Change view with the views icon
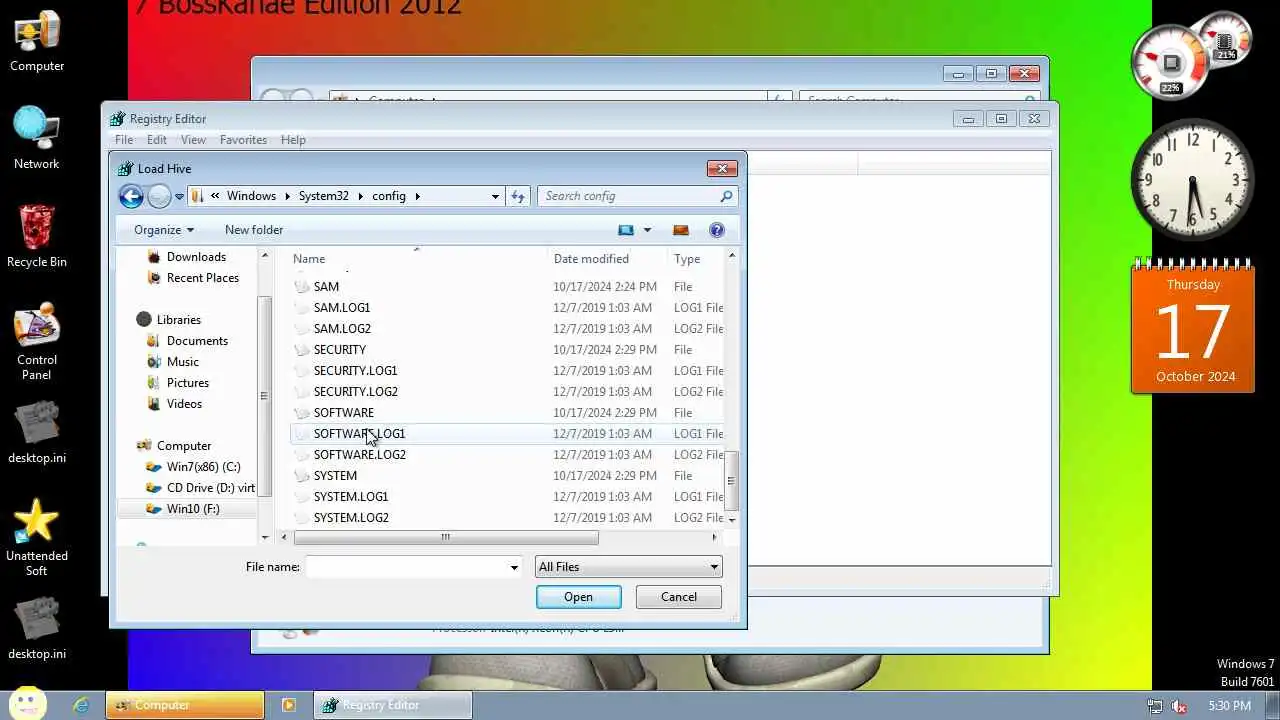This screenshot has width=1280, height=720. [626, 230]
